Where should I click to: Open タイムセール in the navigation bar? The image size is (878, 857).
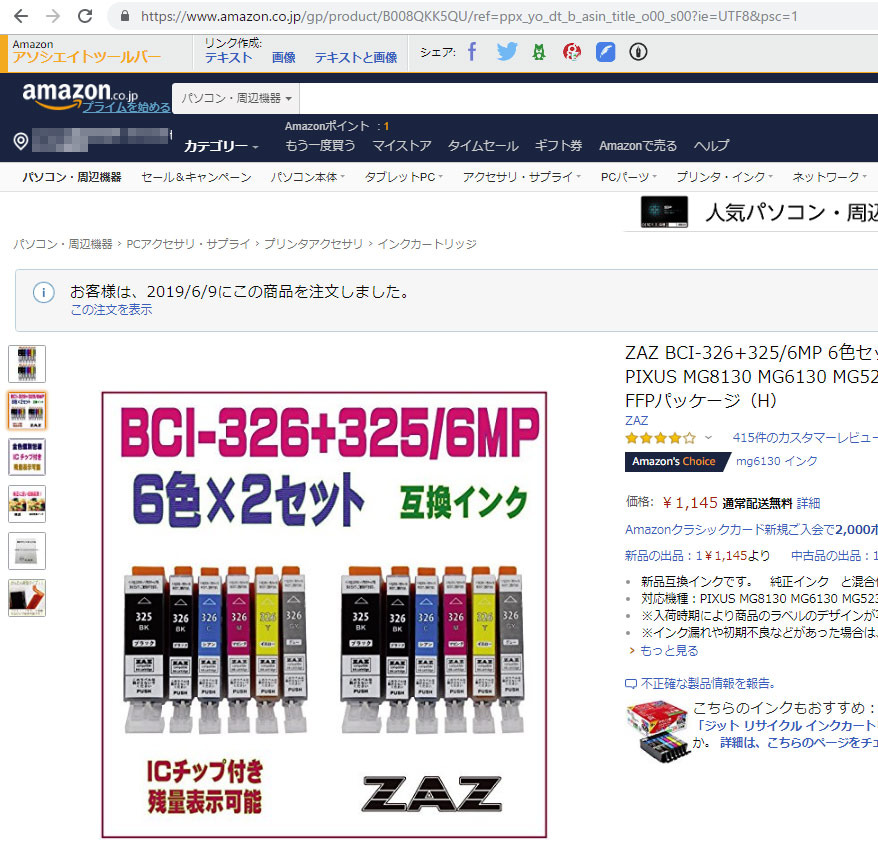pos(483,146)
